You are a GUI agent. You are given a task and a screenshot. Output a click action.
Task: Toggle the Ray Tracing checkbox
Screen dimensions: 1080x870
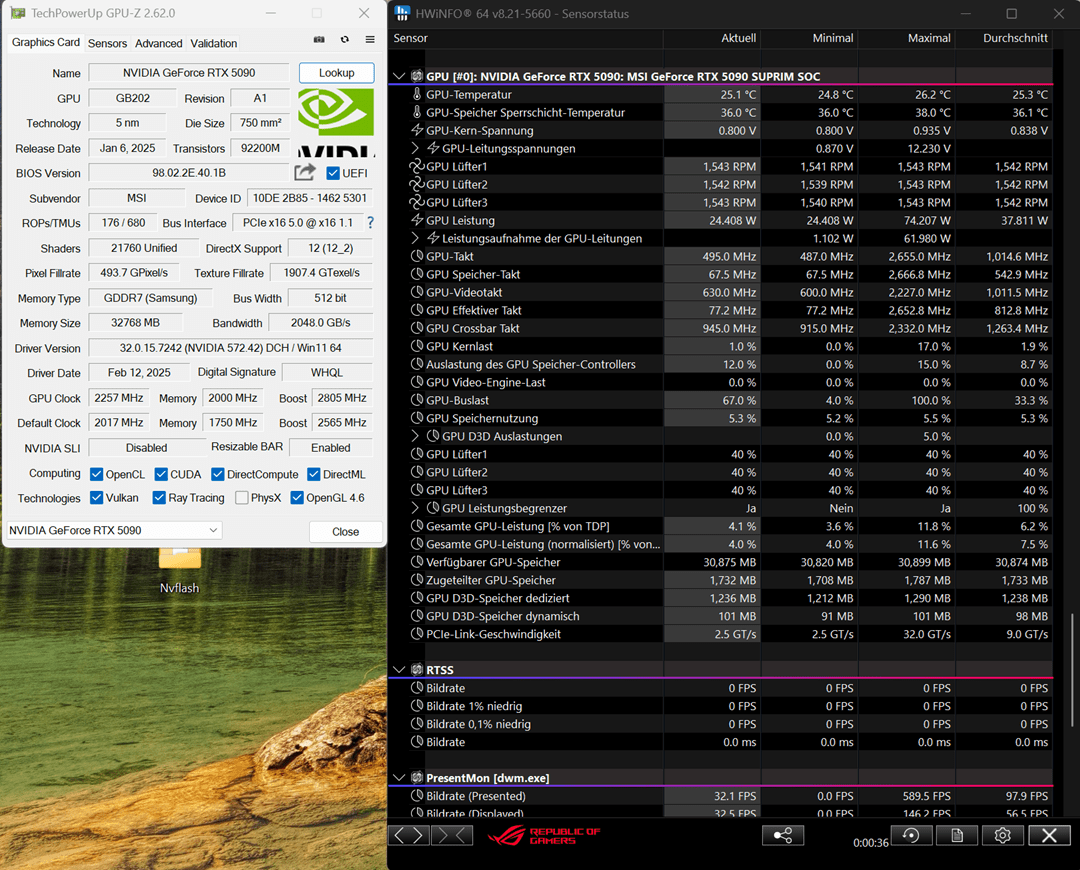[159, 497]
